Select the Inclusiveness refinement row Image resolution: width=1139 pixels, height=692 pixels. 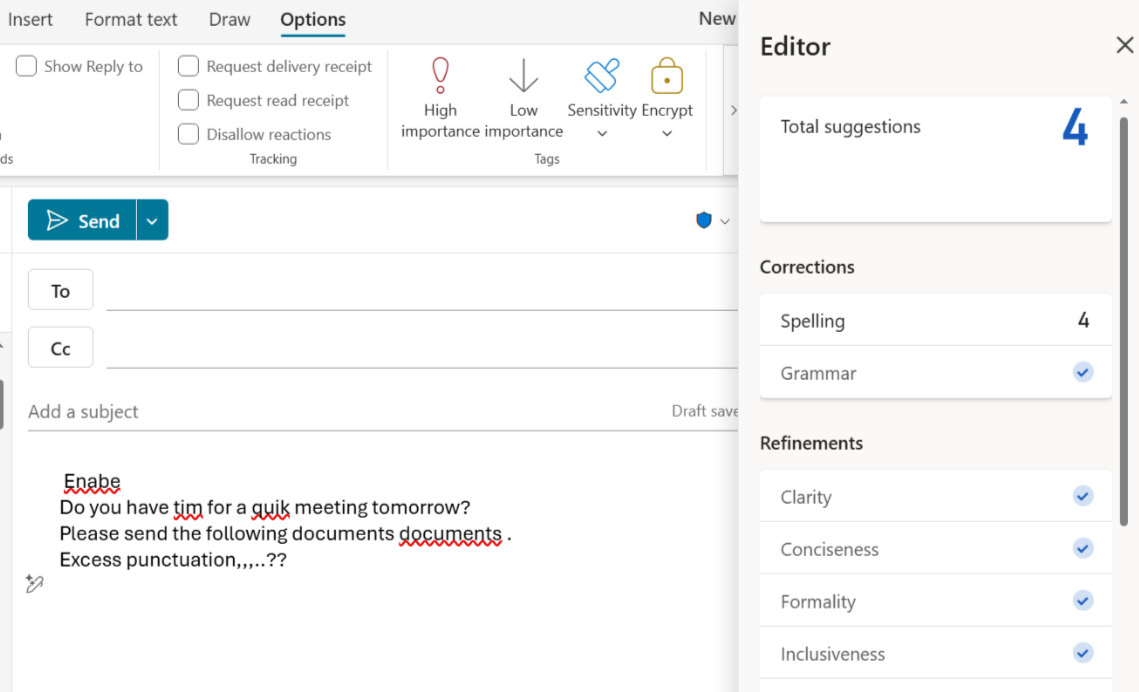tap(936, 654)
